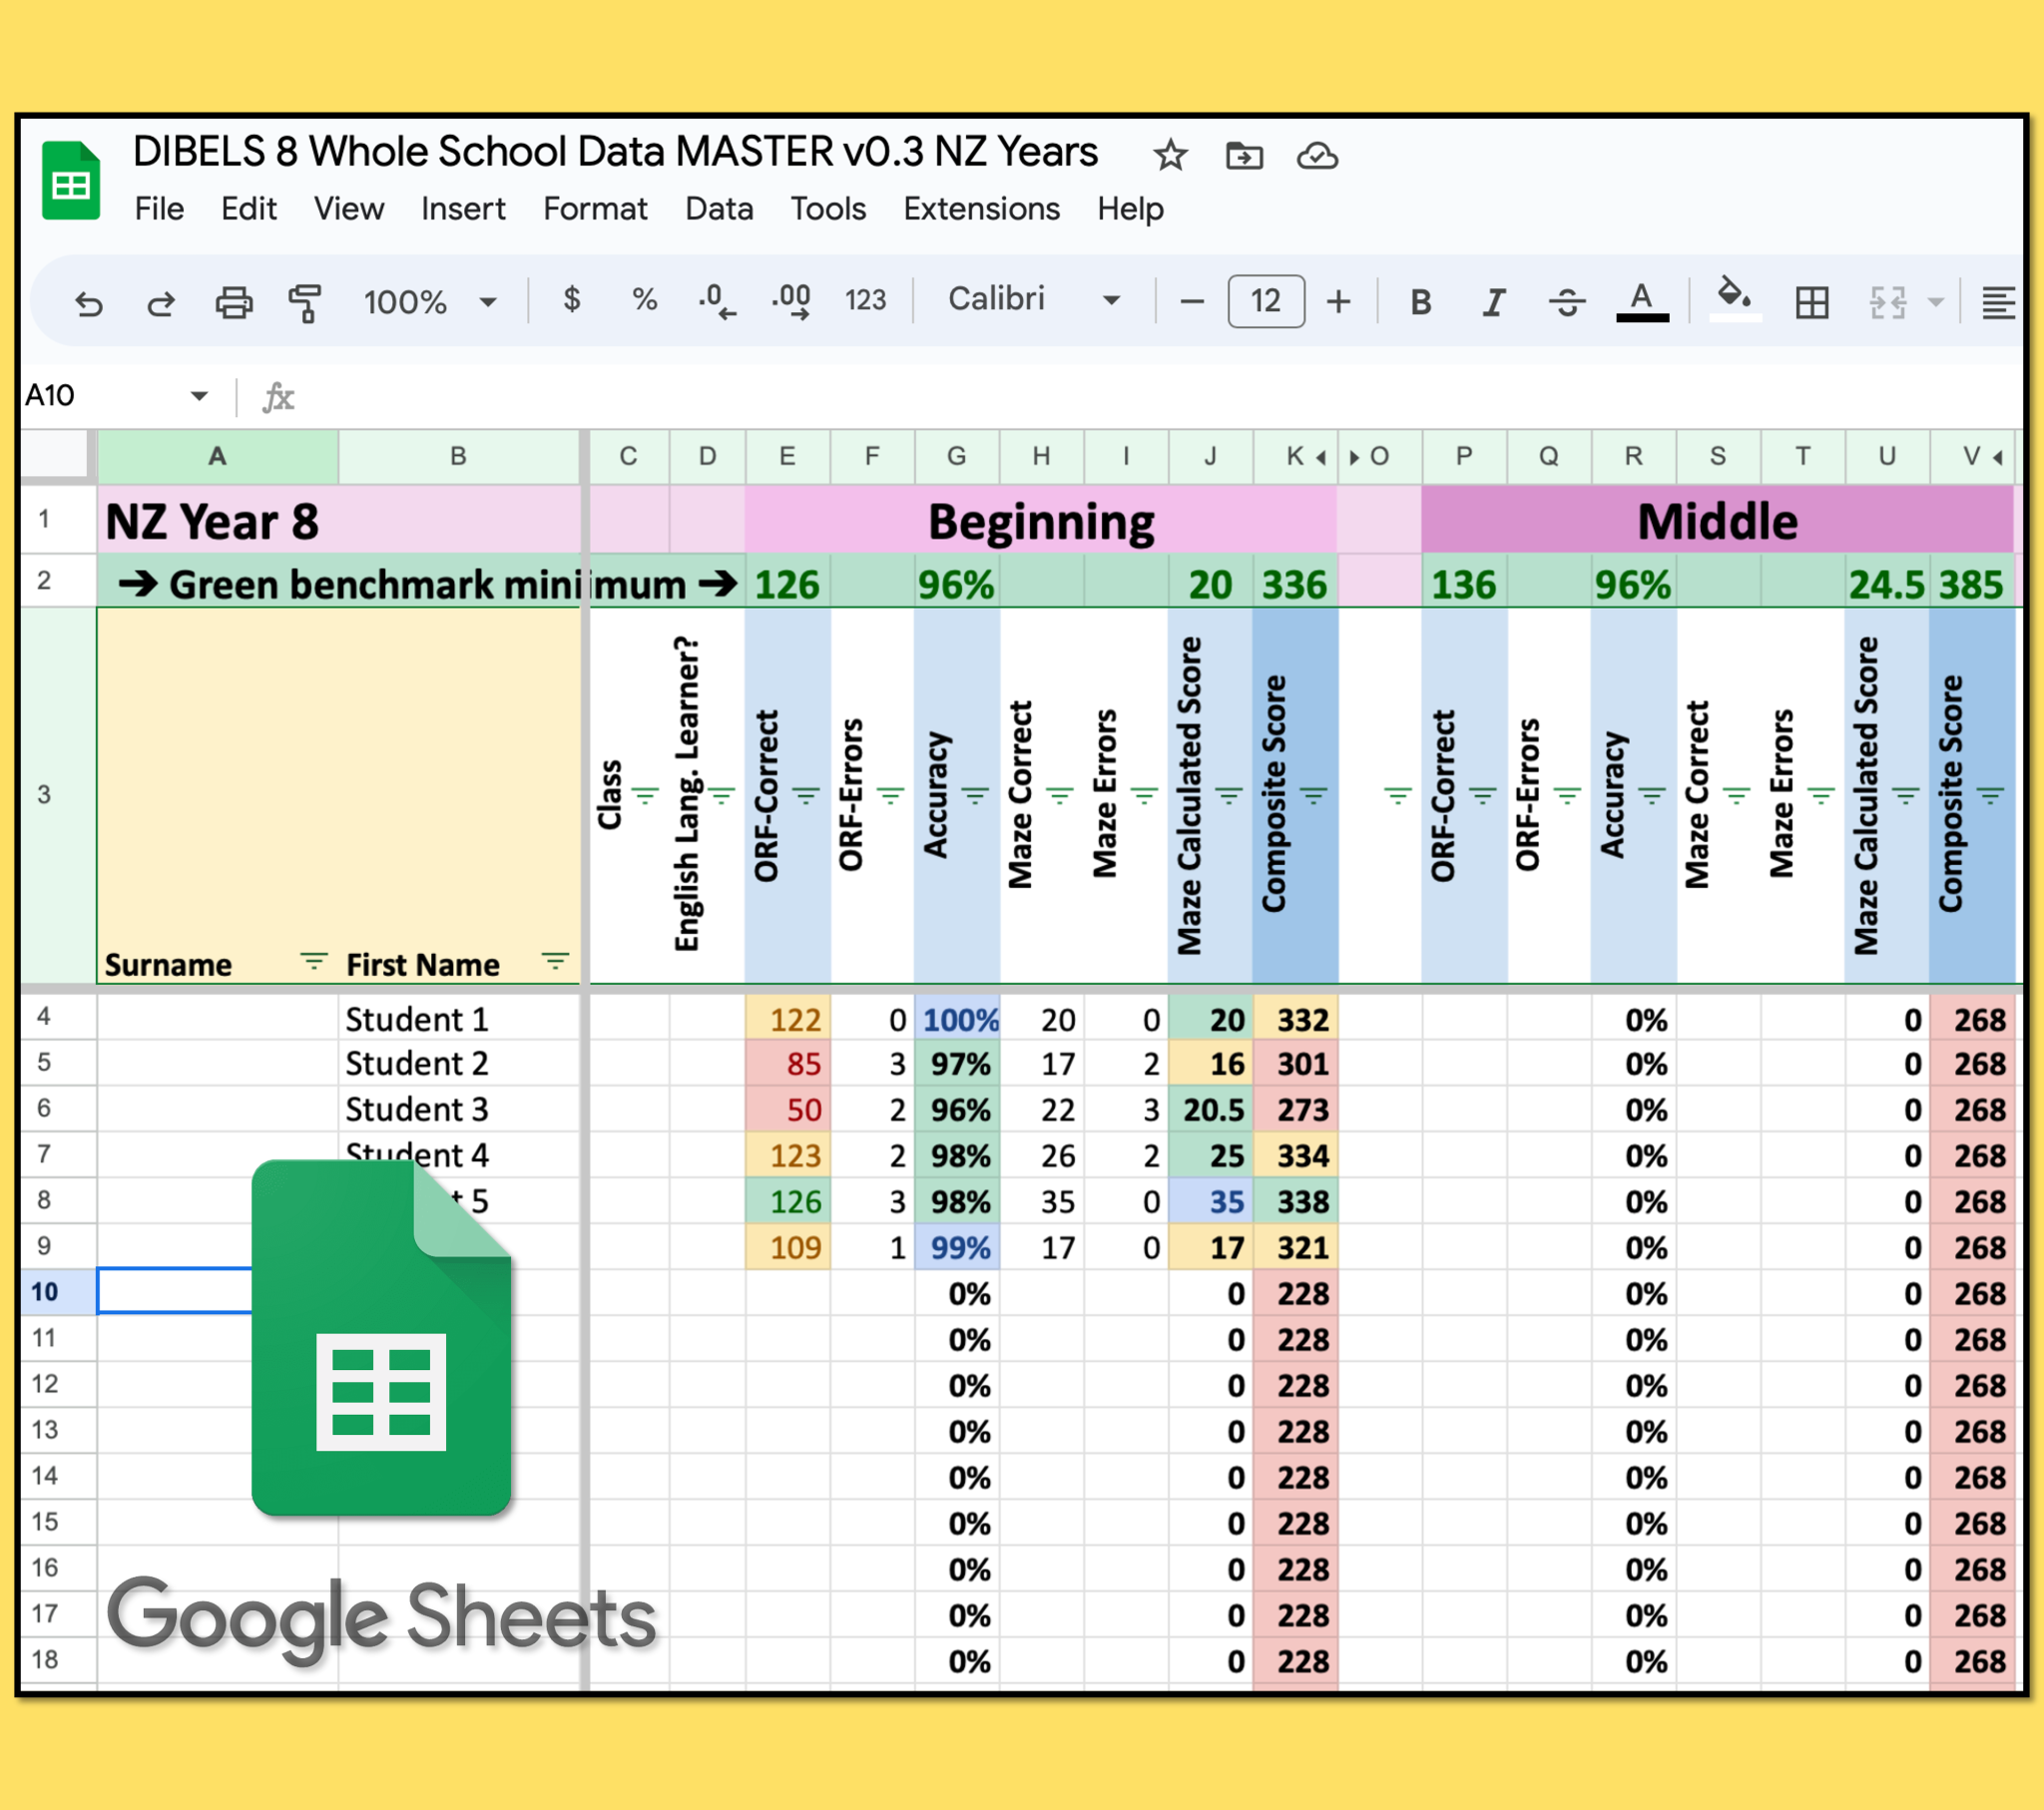Format selection as percent
Screen dimensions: 2044x1810
644,300
